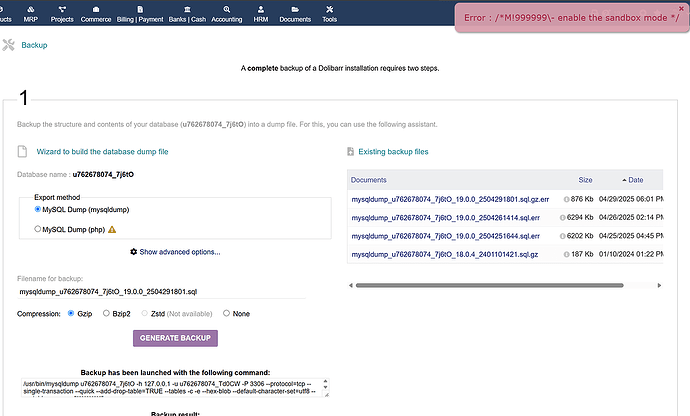This screenshot has width=690, height=416.
Task: Click the right arrow of horizontal scrollbar
Action: (659, 285)
